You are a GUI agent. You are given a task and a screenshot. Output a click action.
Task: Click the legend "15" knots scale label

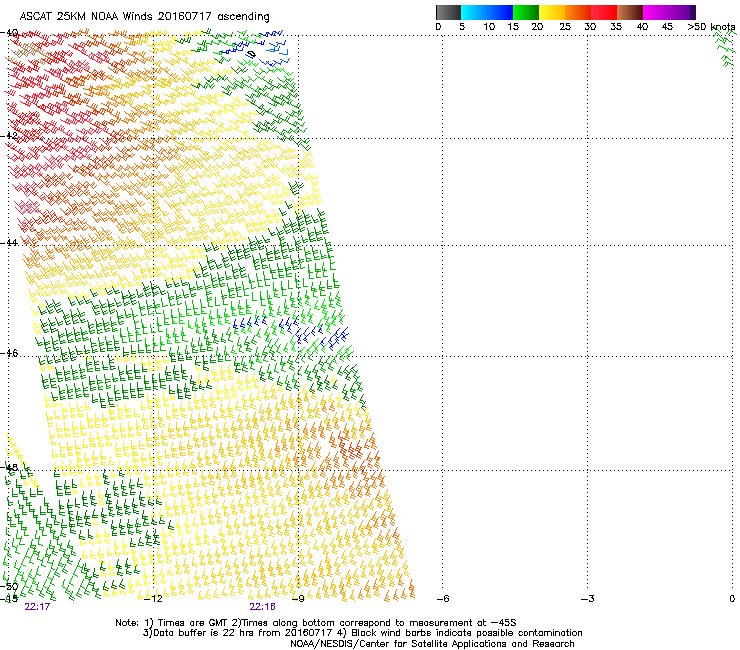click(513, 27)
